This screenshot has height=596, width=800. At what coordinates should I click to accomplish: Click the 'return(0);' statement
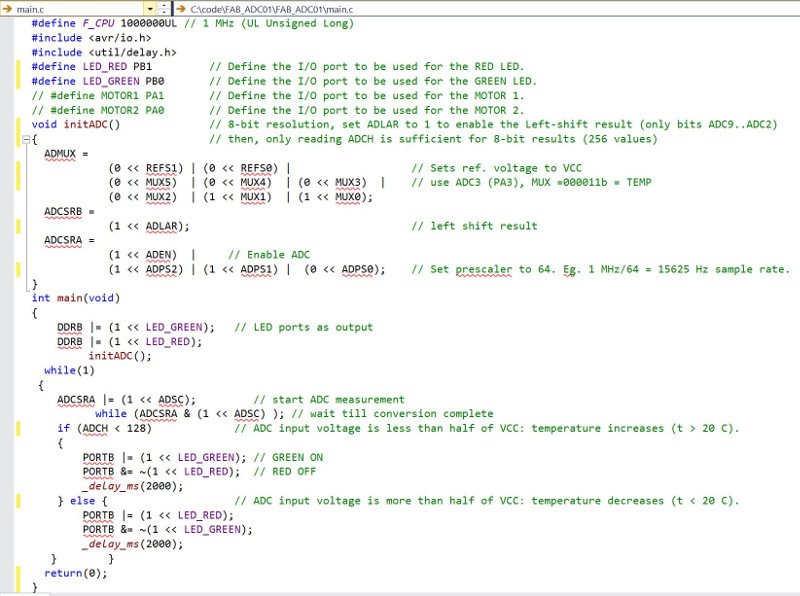76,573
